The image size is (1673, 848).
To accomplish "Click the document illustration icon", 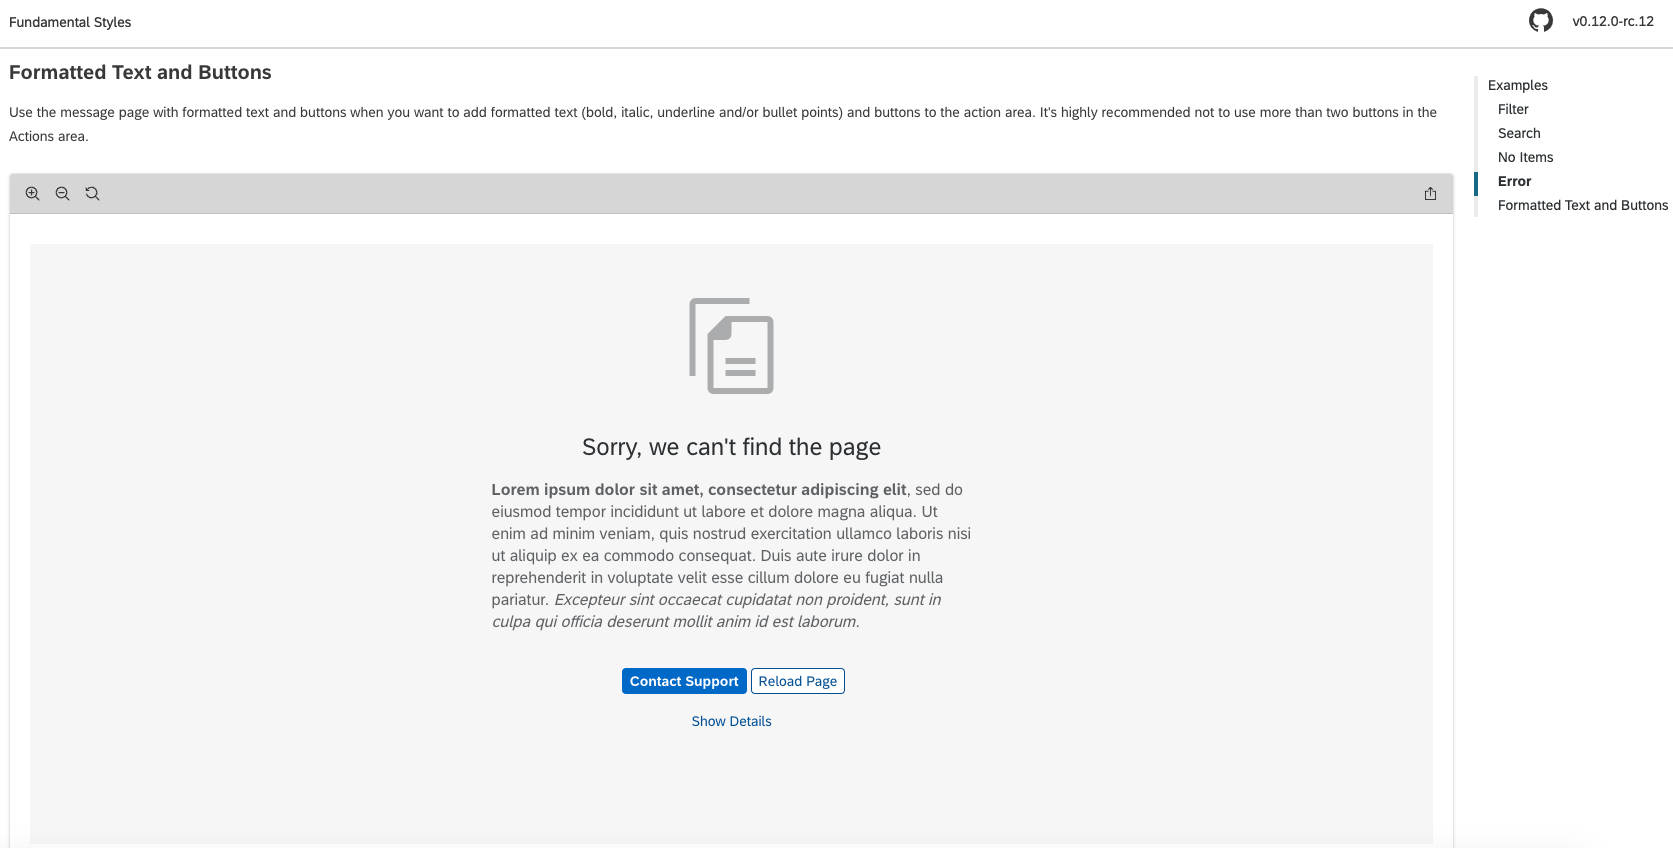I will 732,346.
